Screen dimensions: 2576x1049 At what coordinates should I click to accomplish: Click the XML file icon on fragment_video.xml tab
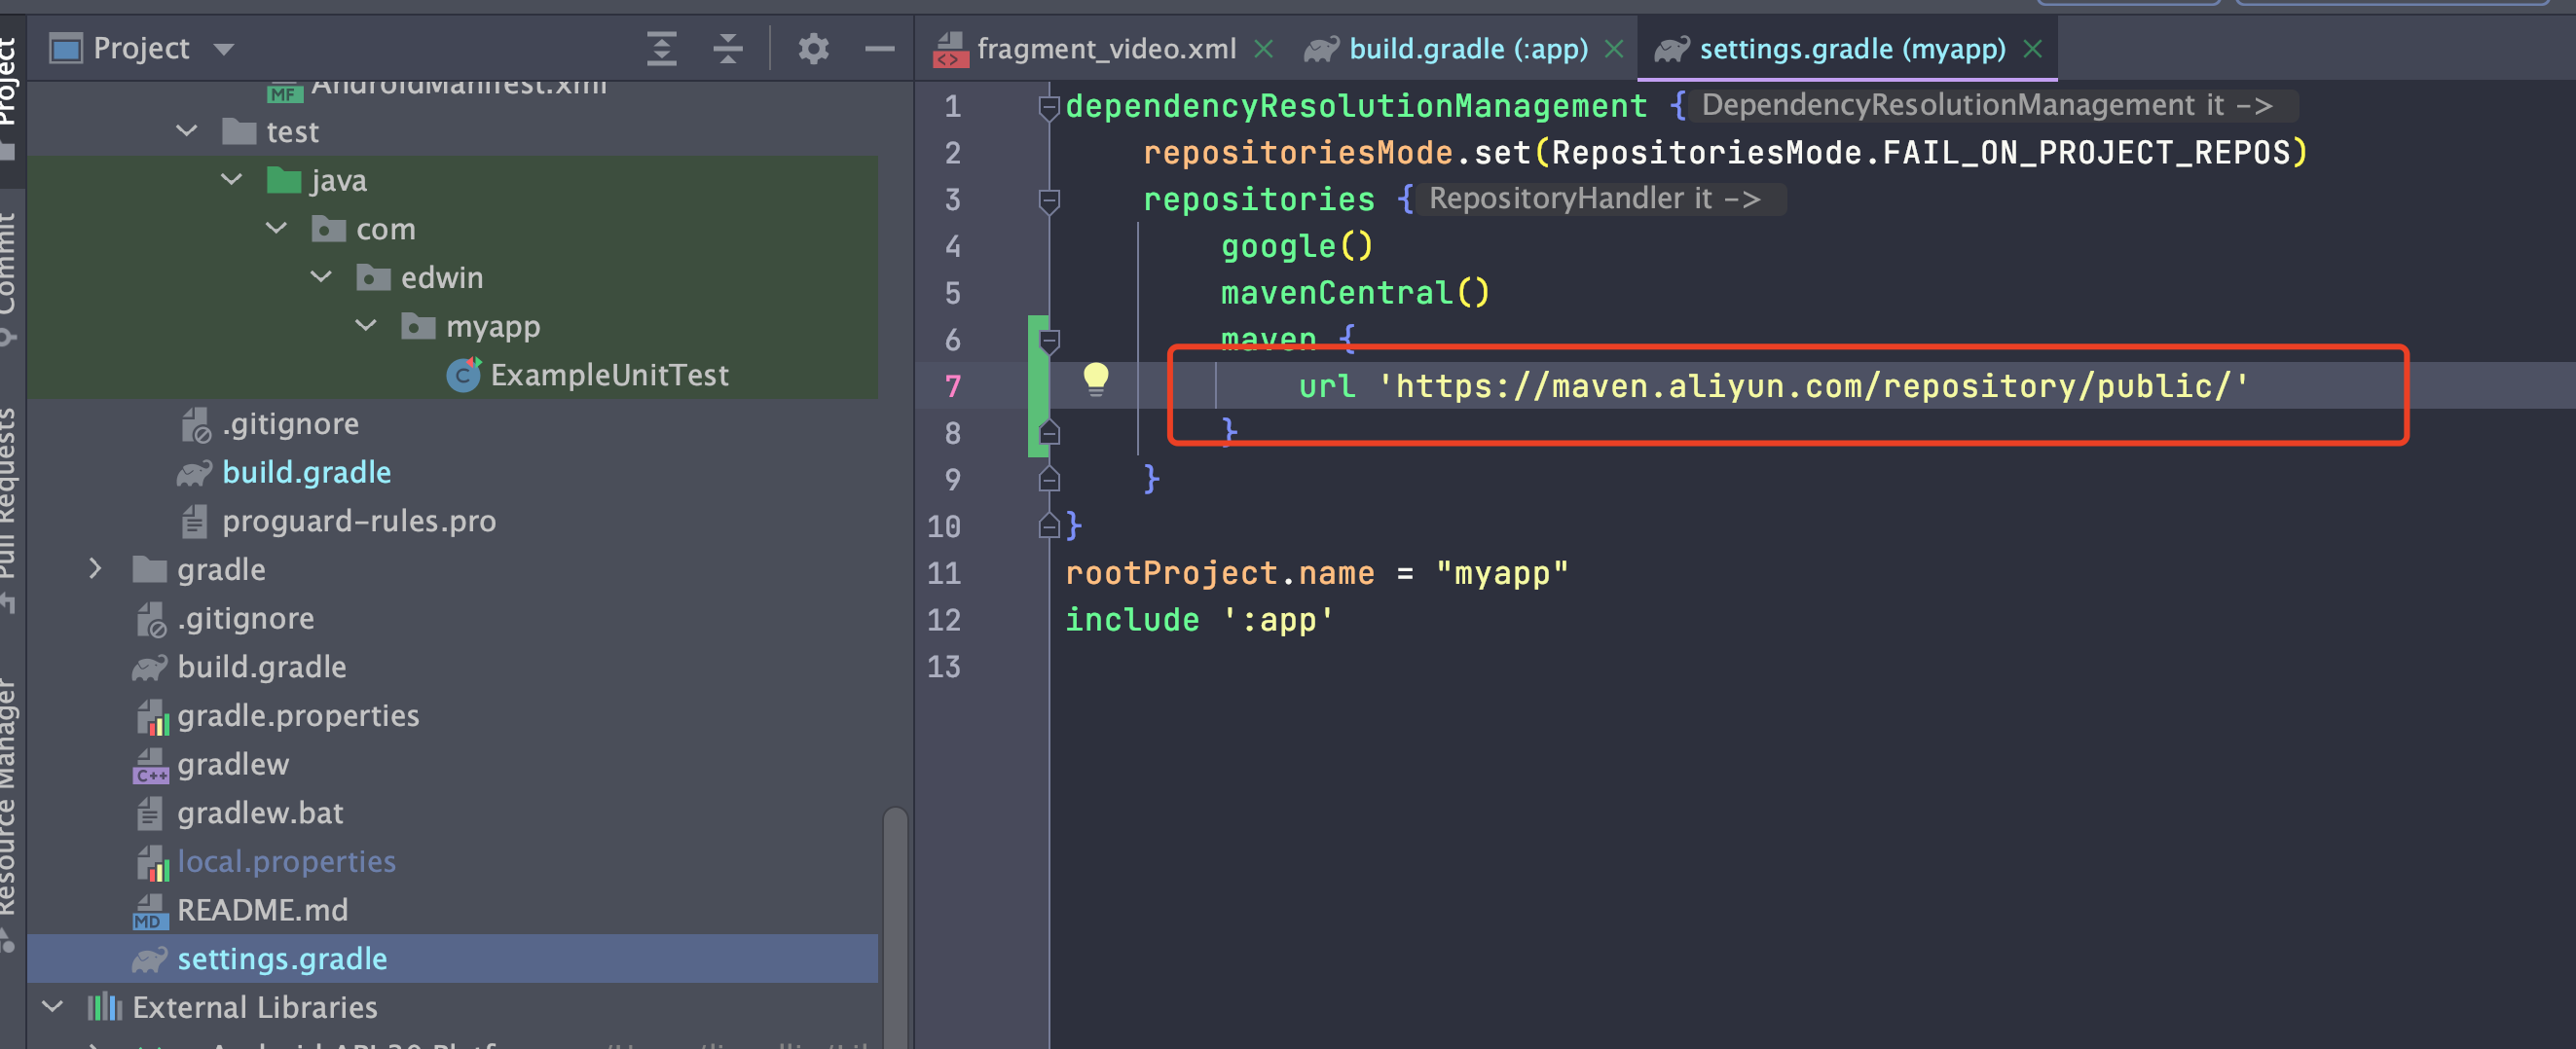pos(950,47)
